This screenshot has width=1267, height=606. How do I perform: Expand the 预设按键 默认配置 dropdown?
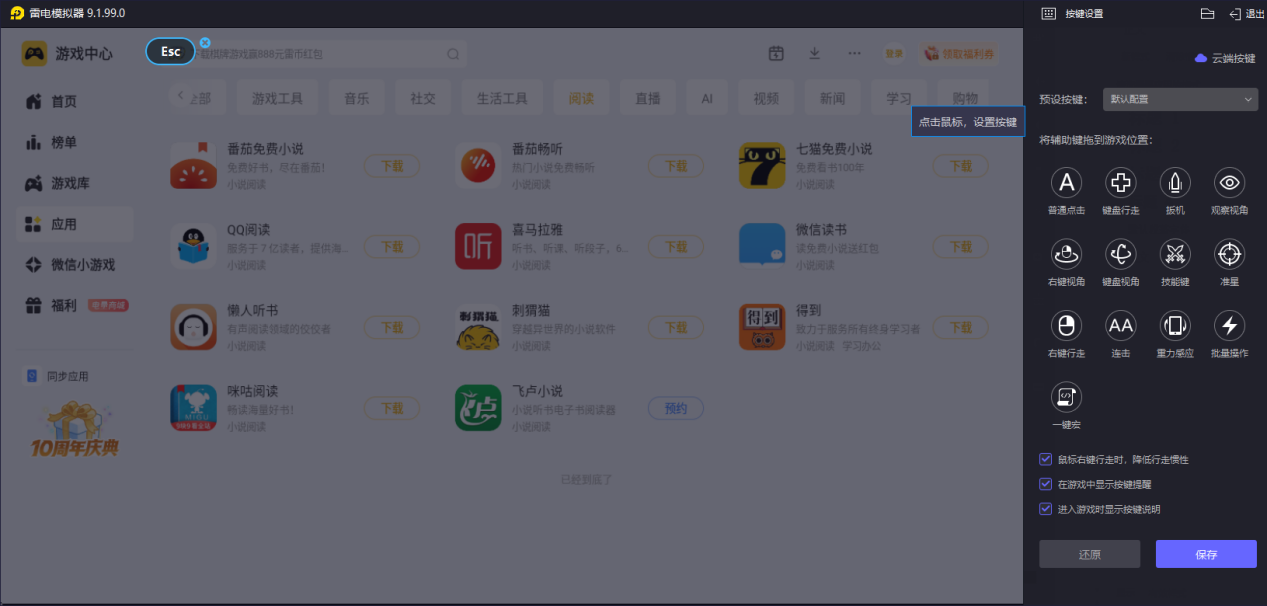[1180, 99]
